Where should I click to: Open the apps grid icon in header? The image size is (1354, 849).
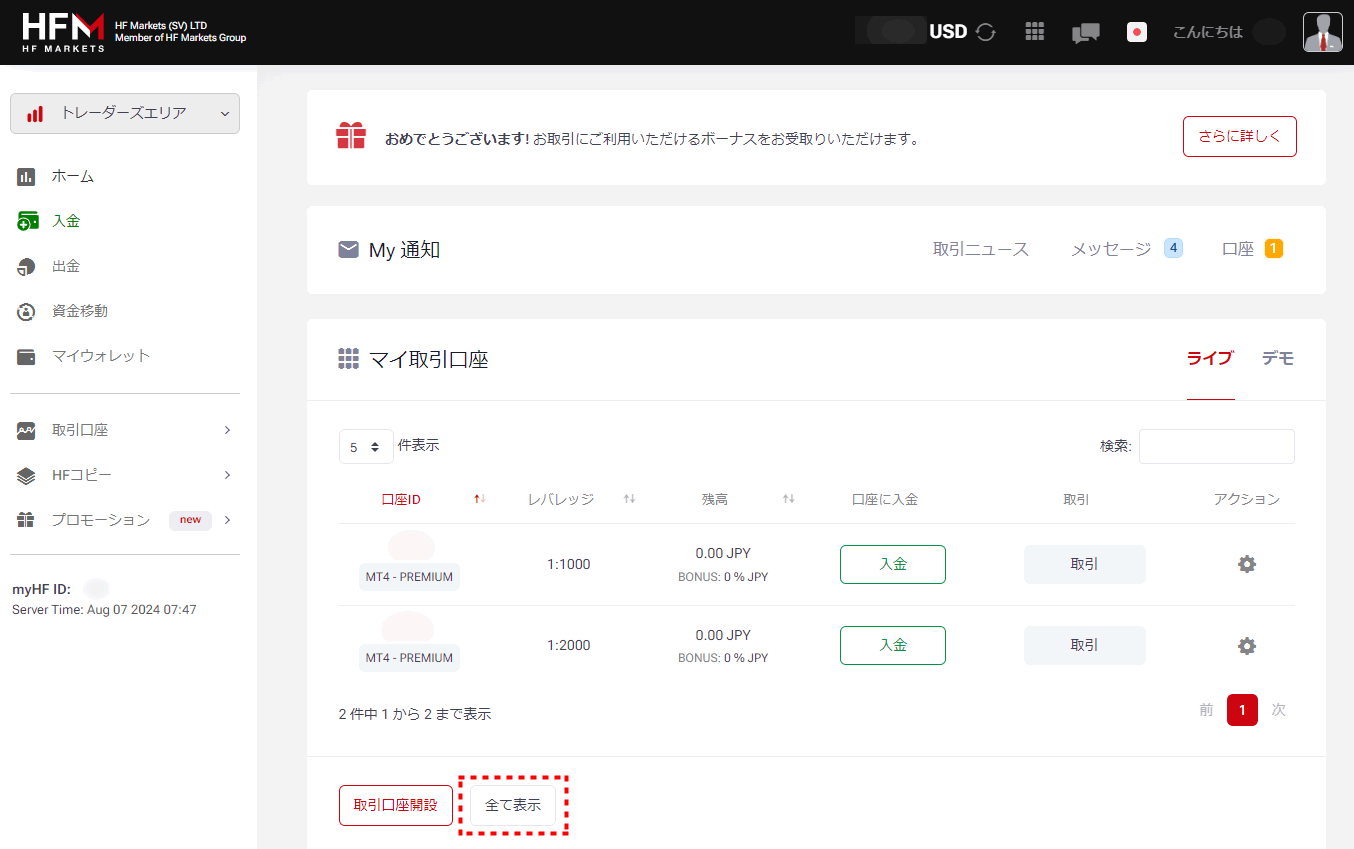click(x=1035, y=32)
